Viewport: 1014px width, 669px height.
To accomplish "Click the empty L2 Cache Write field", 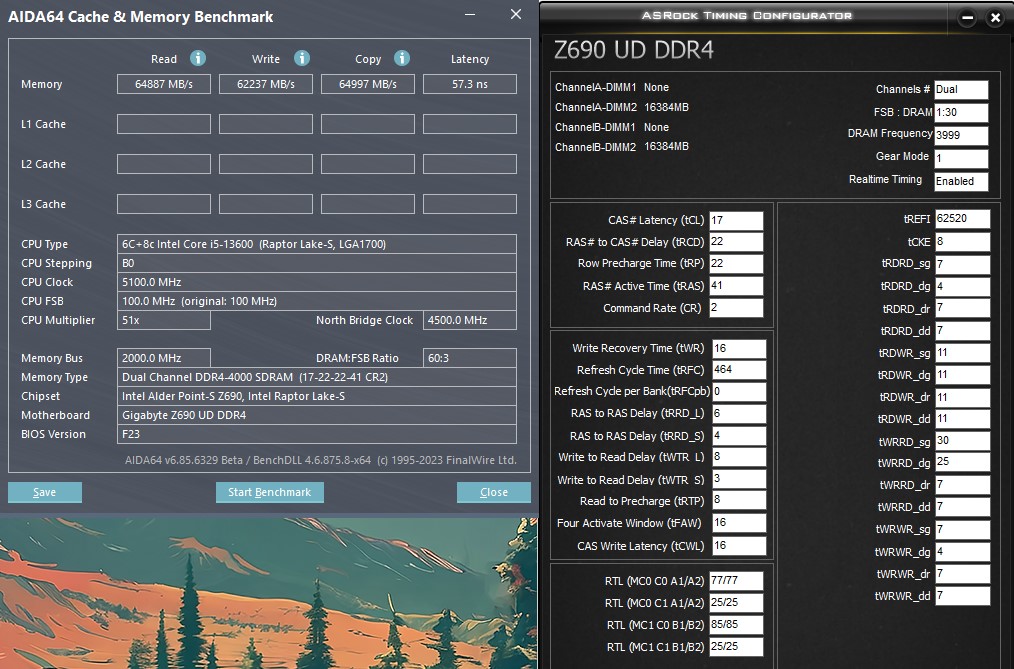I will tap(266, 164).
